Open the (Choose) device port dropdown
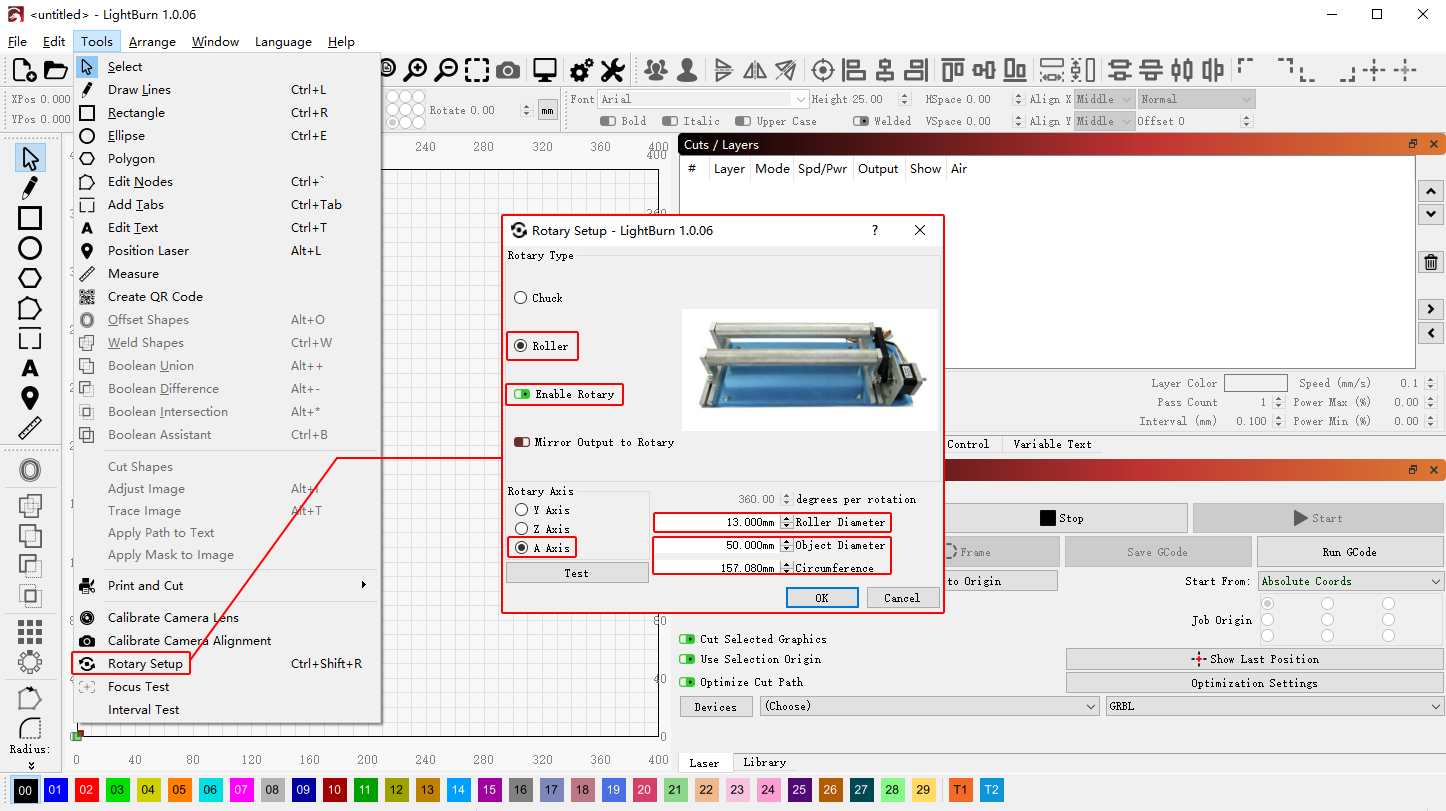1446x811 pixels. pos(930,706)
